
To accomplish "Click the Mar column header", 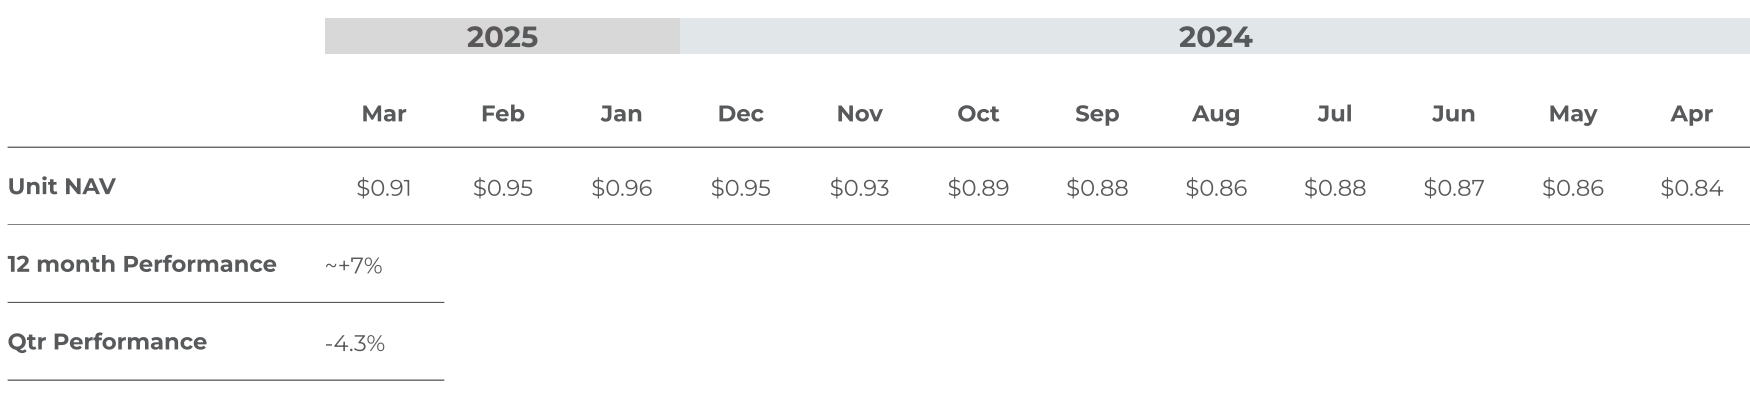I will (x=384, y=114).
